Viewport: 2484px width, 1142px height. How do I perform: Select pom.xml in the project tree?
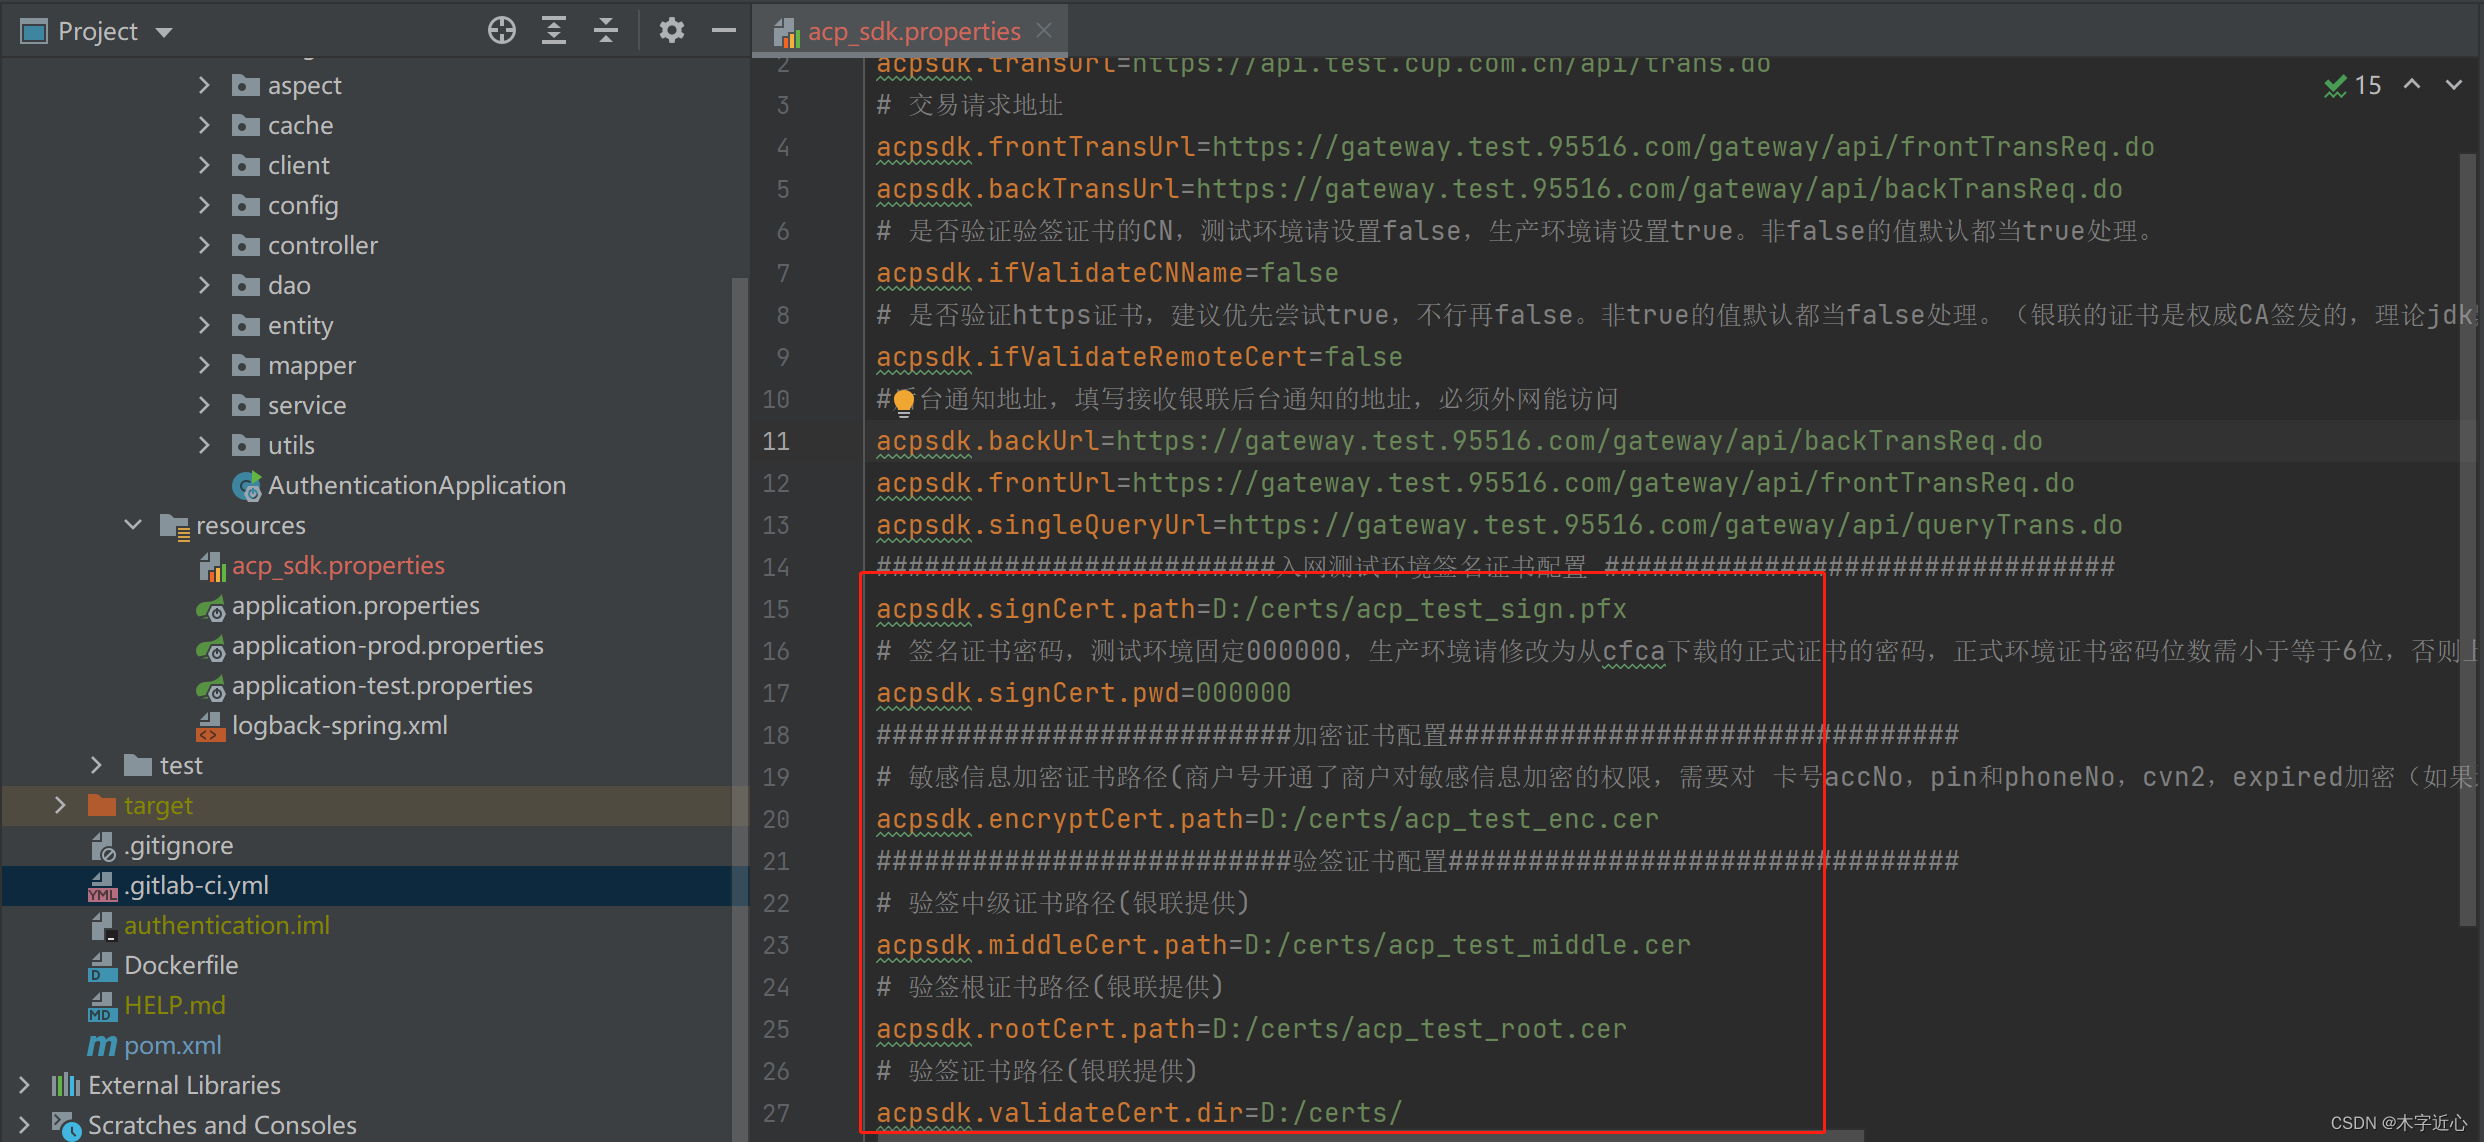172,1045
